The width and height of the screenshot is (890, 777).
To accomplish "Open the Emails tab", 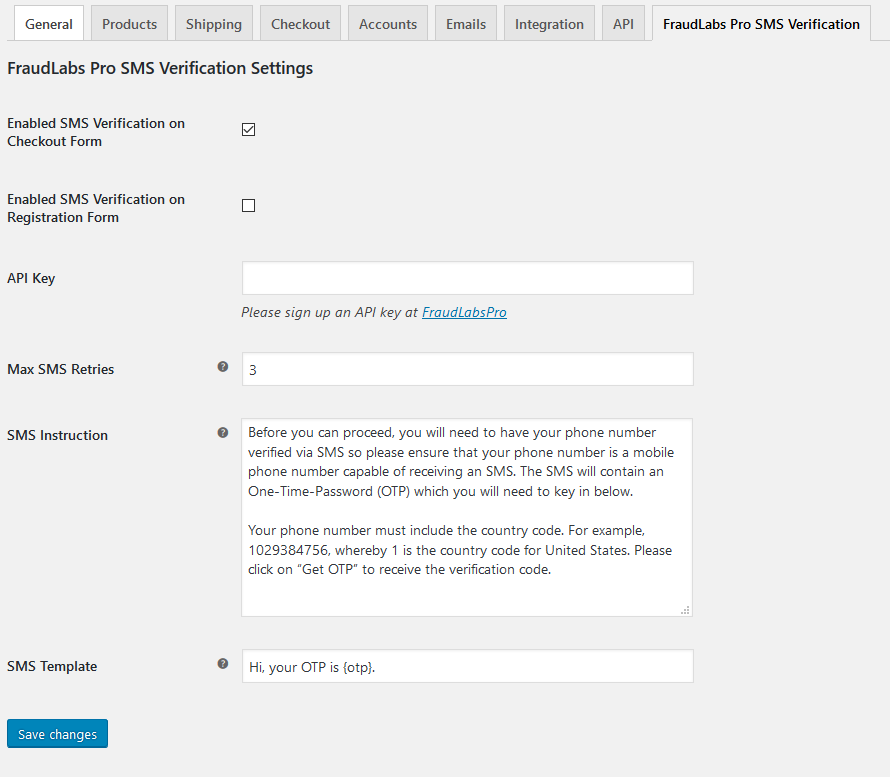I will coord(466,24).
